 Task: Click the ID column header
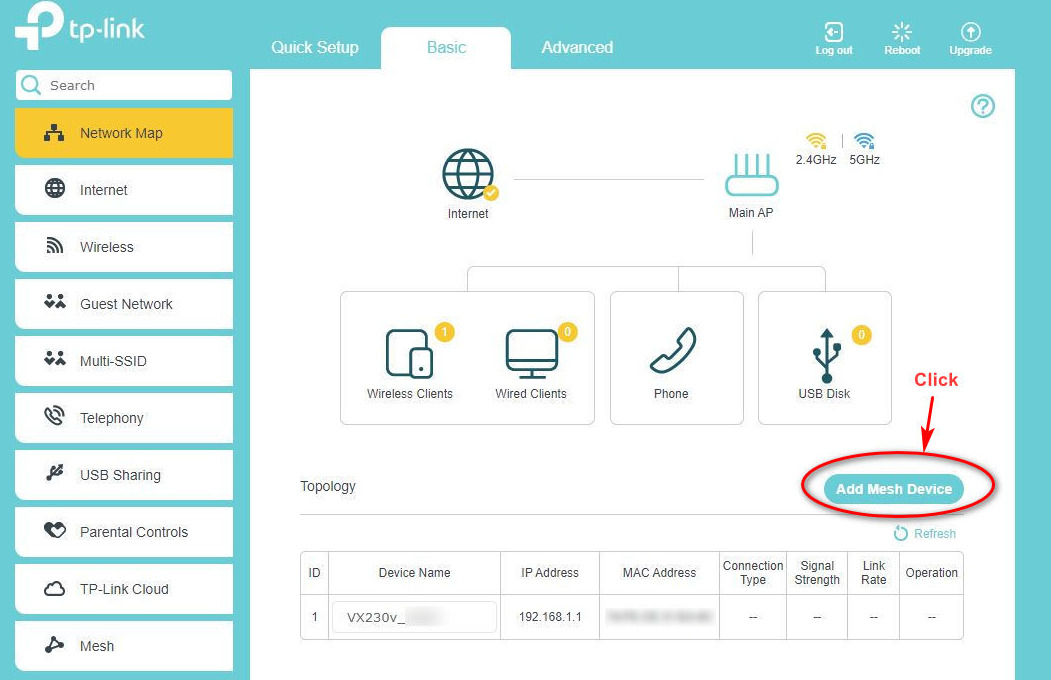(314, 573)
